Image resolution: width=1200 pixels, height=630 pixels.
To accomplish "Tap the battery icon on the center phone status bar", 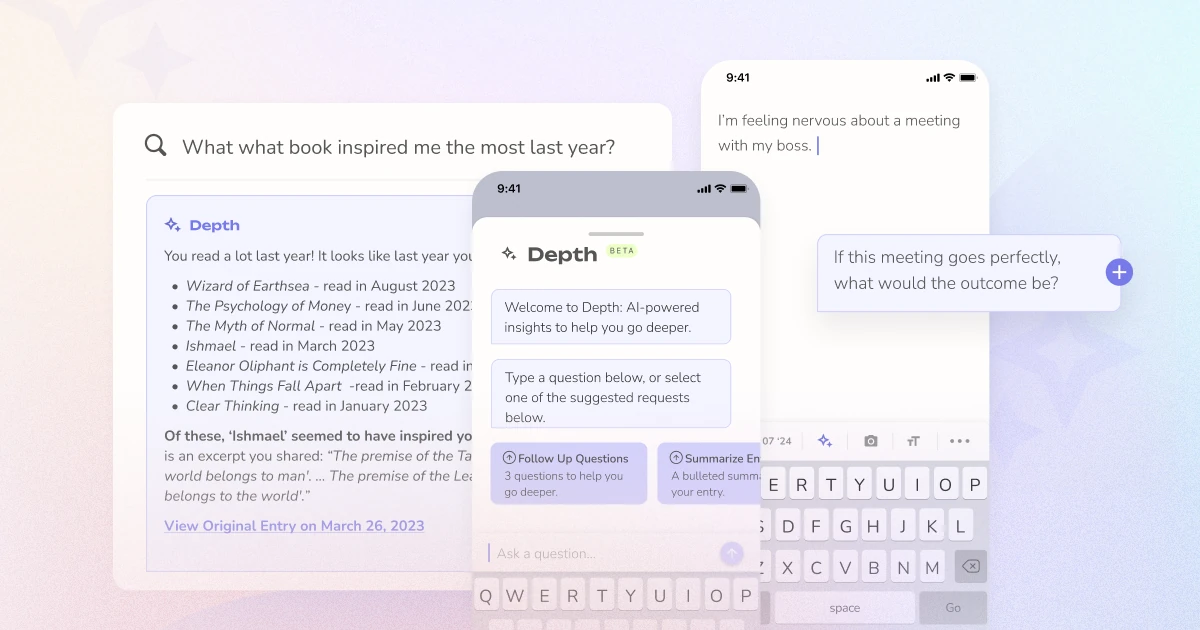I will pyautogui.click(x=739, y=188).
